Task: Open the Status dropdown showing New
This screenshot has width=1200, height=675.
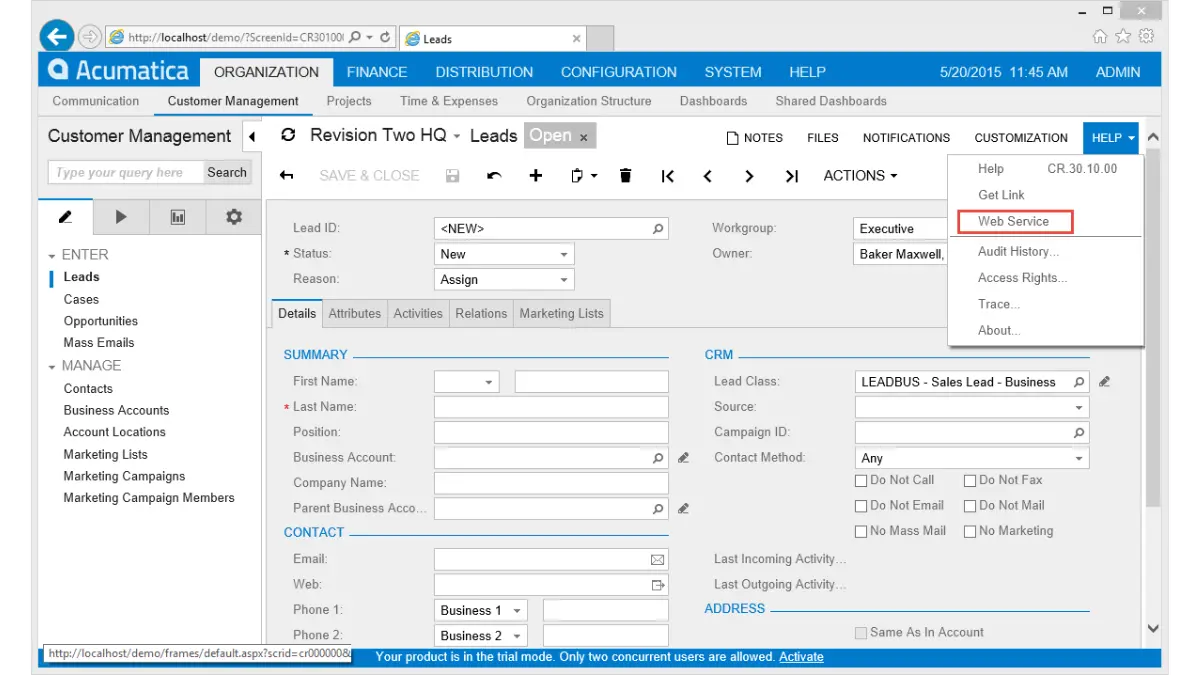Action: click(563, 253)
